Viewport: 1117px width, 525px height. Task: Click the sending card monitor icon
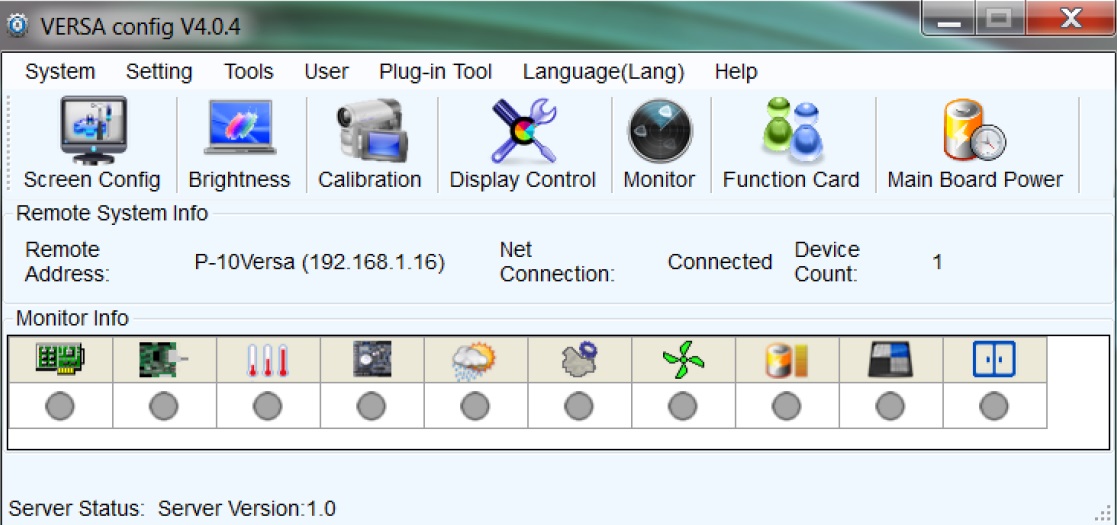point(60,360)
